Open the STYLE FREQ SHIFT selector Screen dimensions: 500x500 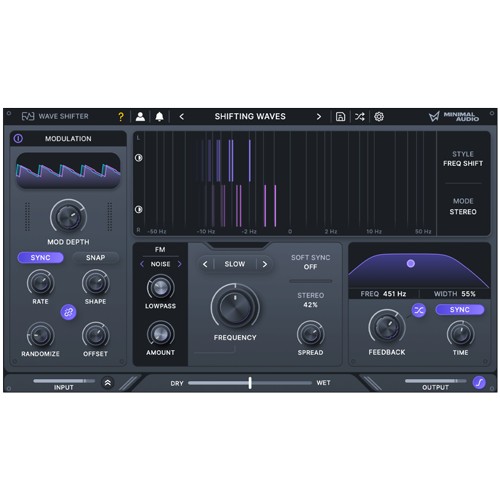click(x=463, y=159)
